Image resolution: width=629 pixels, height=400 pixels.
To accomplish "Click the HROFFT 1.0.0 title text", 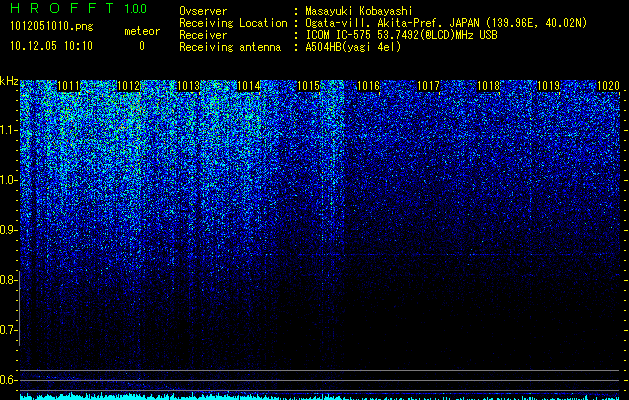I will click(79, 8).
